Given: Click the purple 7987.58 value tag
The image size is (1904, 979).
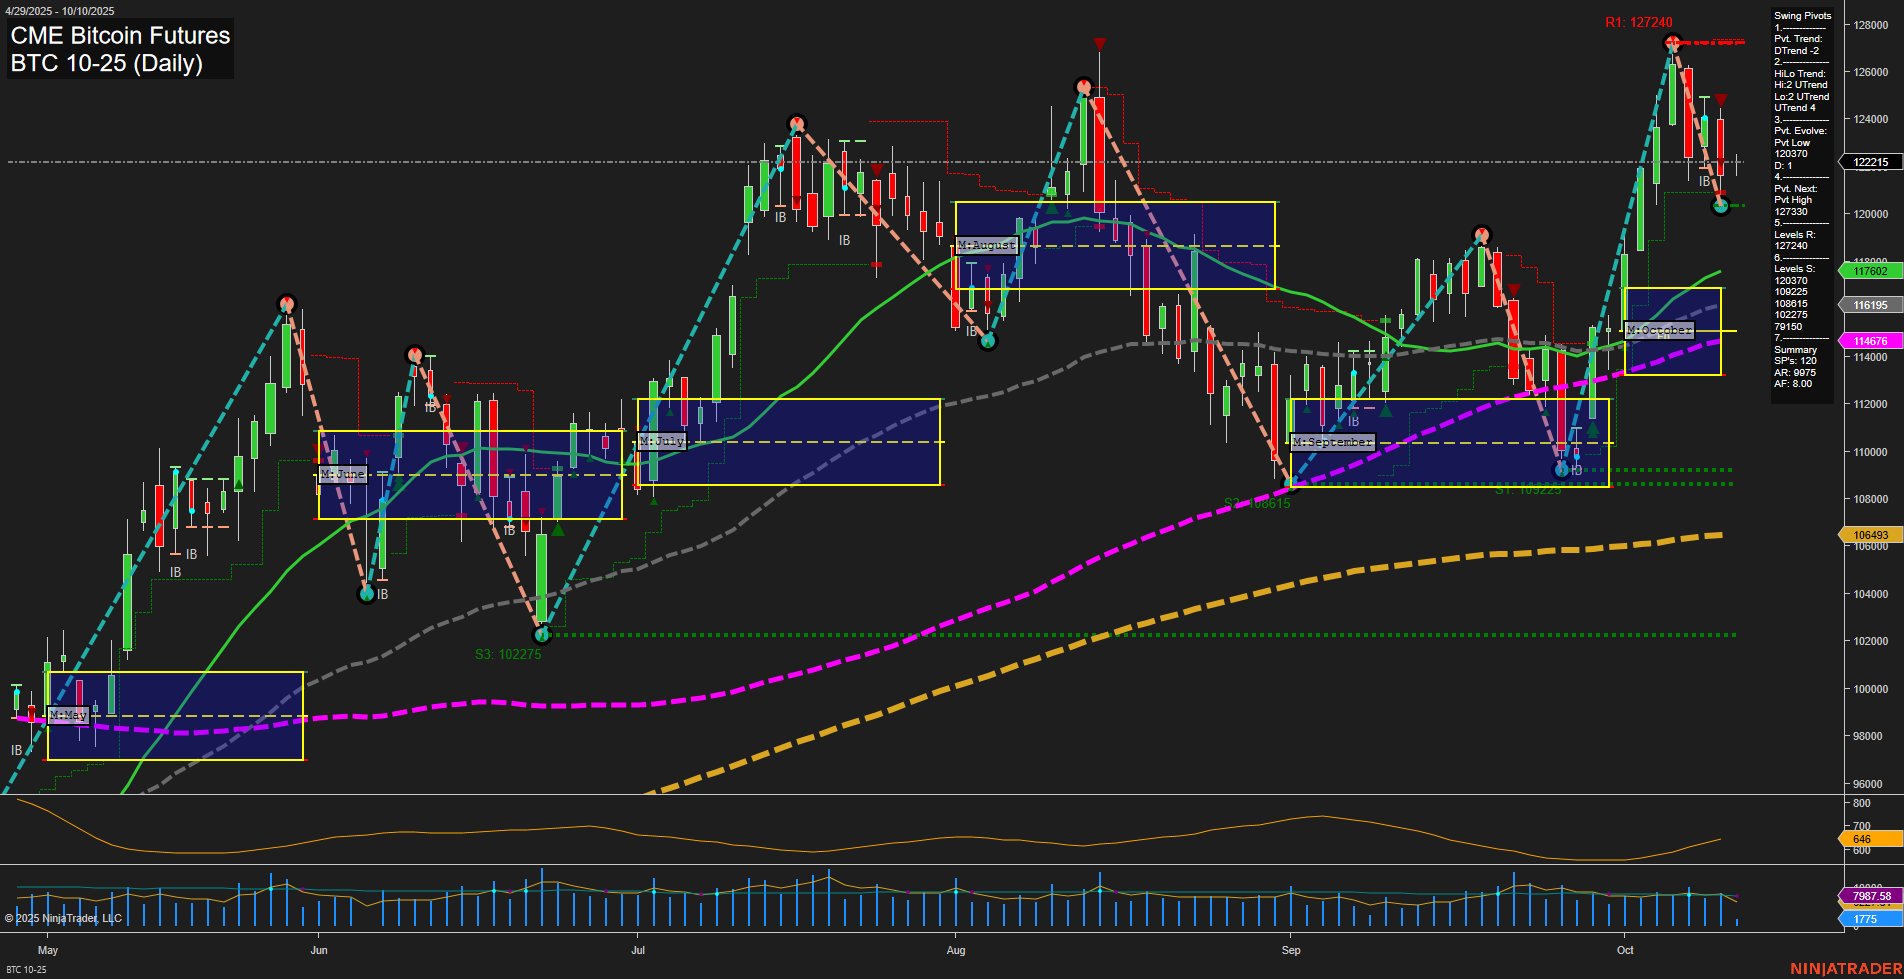Looking at the screenshot, I should pos(1869,896).
